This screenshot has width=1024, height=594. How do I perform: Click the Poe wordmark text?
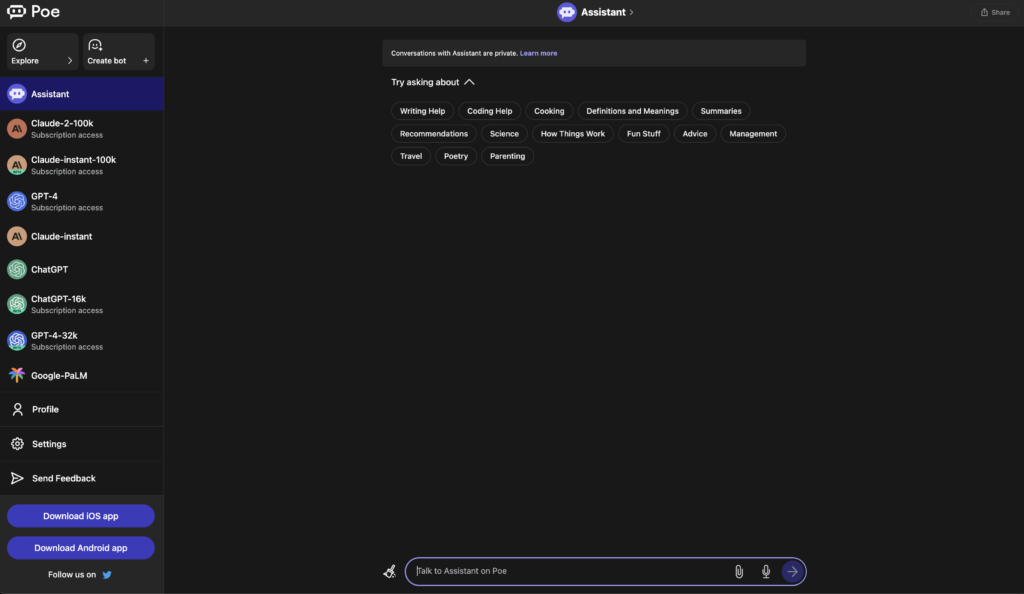pyautogui.click(x=46, y=12)
